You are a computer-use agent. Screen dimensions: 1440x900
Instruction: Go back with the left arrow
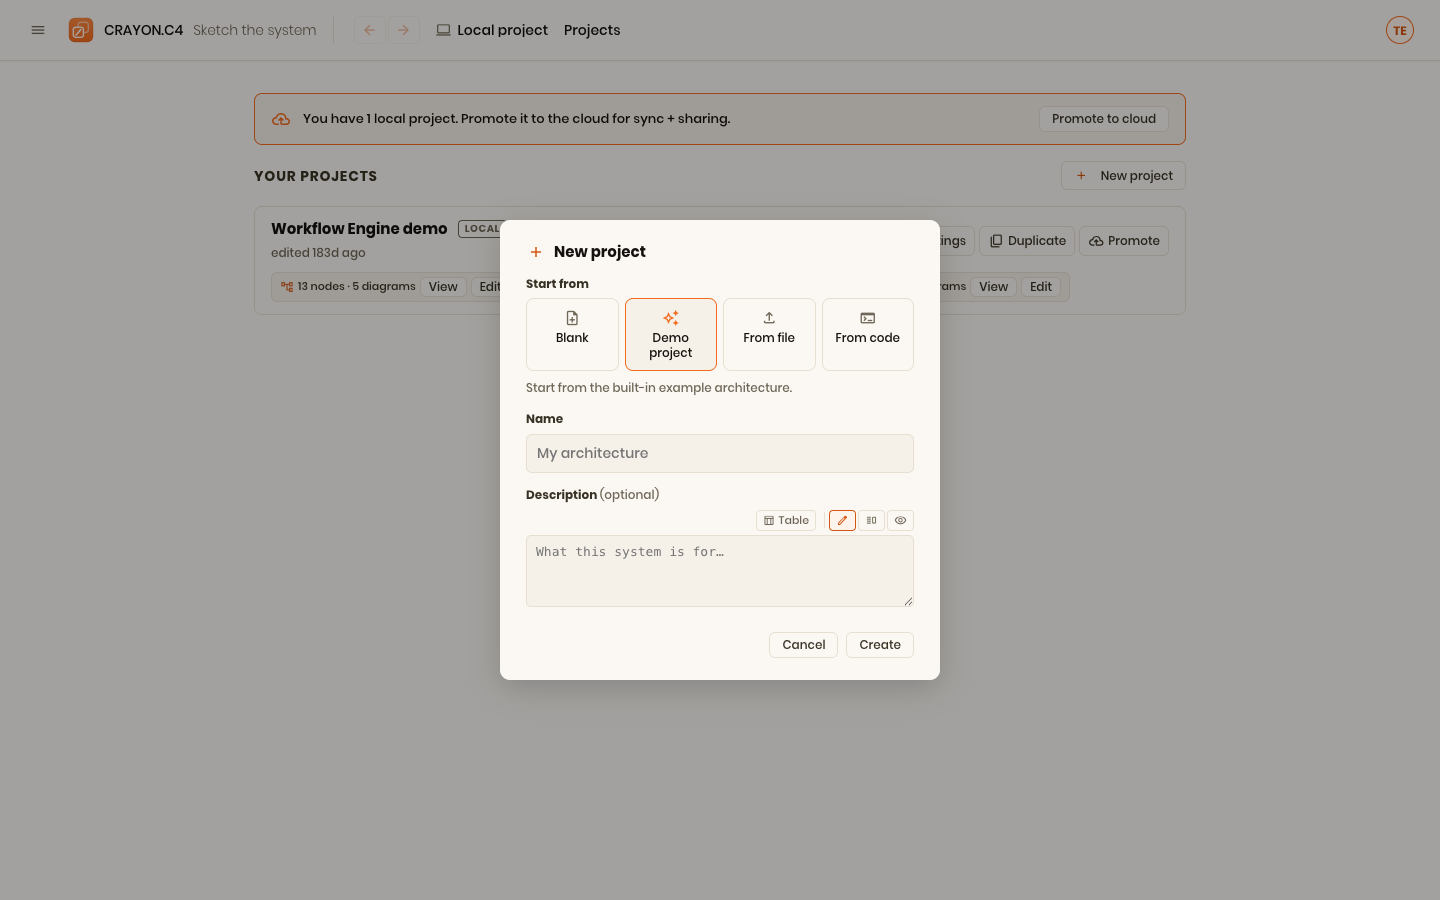[370, 30]
